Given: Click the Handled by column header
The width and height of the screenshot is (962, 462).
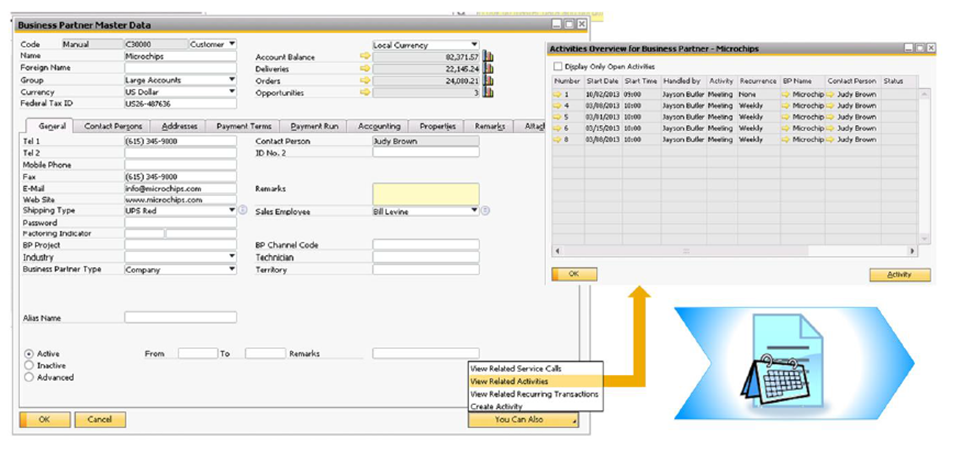Looking at the screenshot, I should (x=683, y=81).
